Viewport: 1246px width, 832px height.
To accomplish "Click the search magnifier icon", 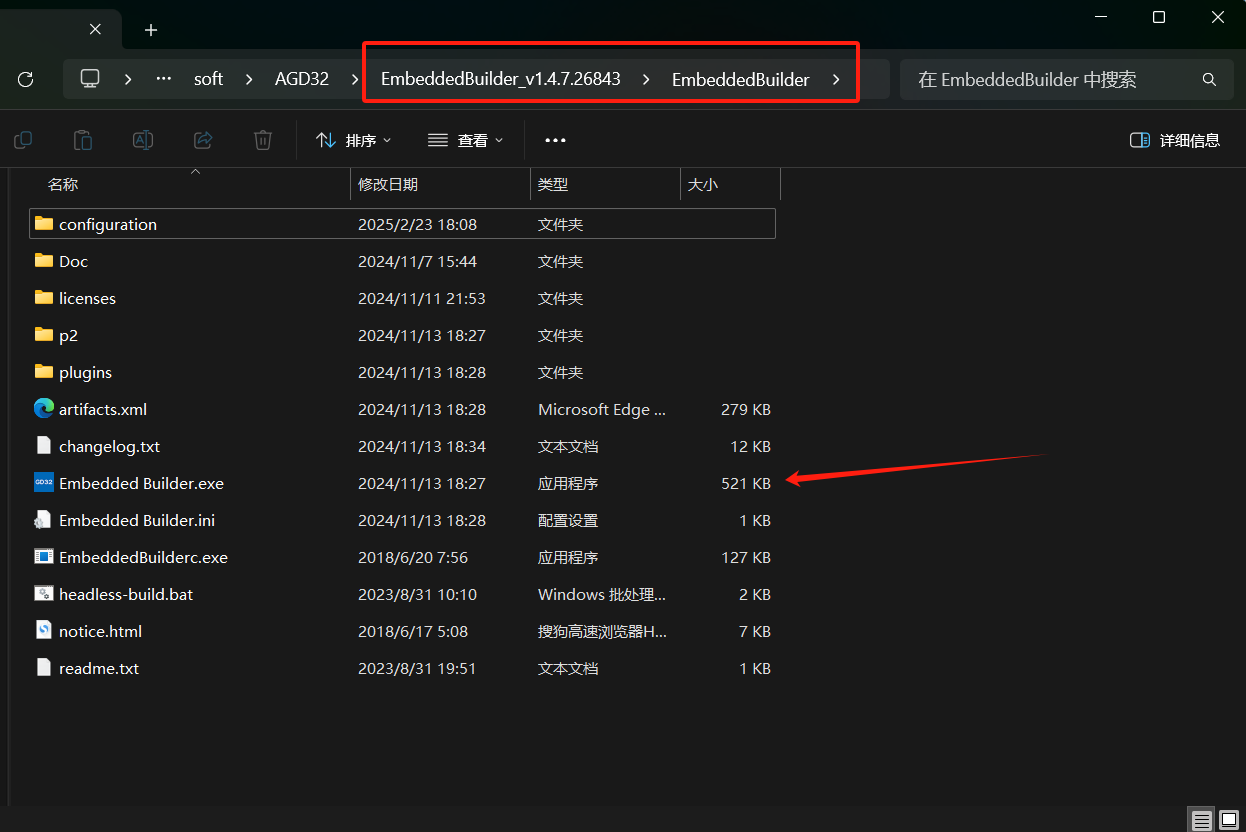I will click(x=1209, y=79).
